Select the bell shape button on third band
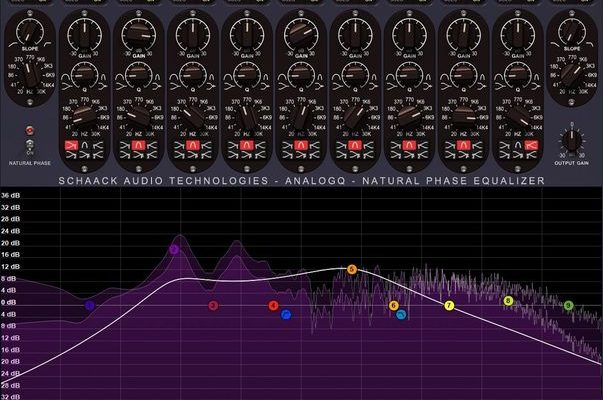Viewport: 603px width, 400px height. (x=192, y=147)
